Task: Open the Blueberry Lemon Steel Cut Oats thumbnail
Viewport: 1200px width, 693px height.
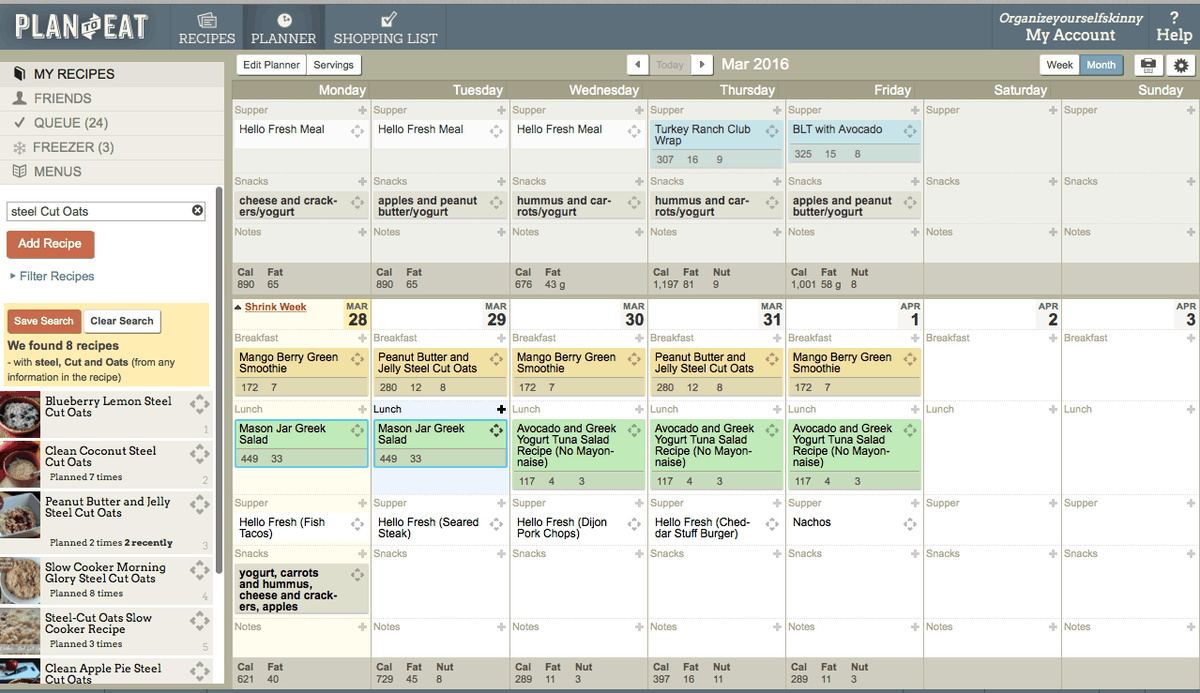Action: 20,413
